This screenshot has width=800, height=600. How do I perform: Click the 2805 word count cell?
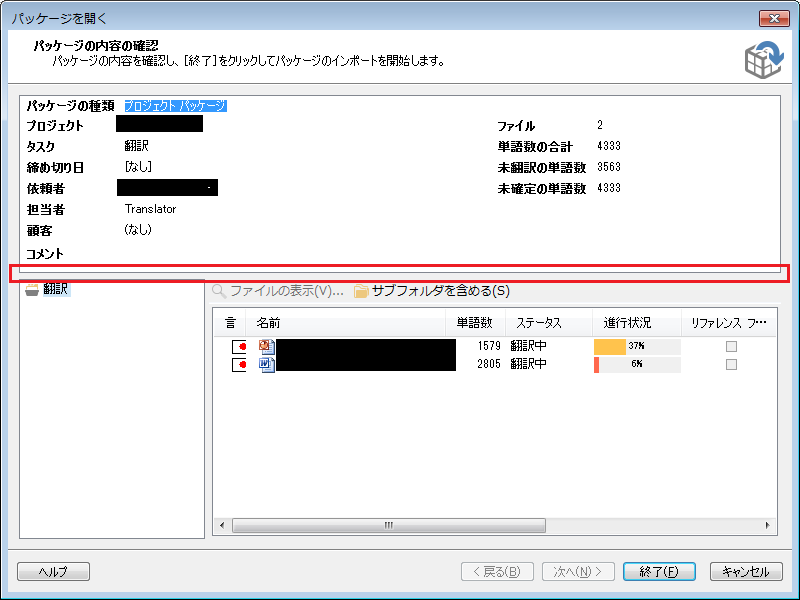489,364
